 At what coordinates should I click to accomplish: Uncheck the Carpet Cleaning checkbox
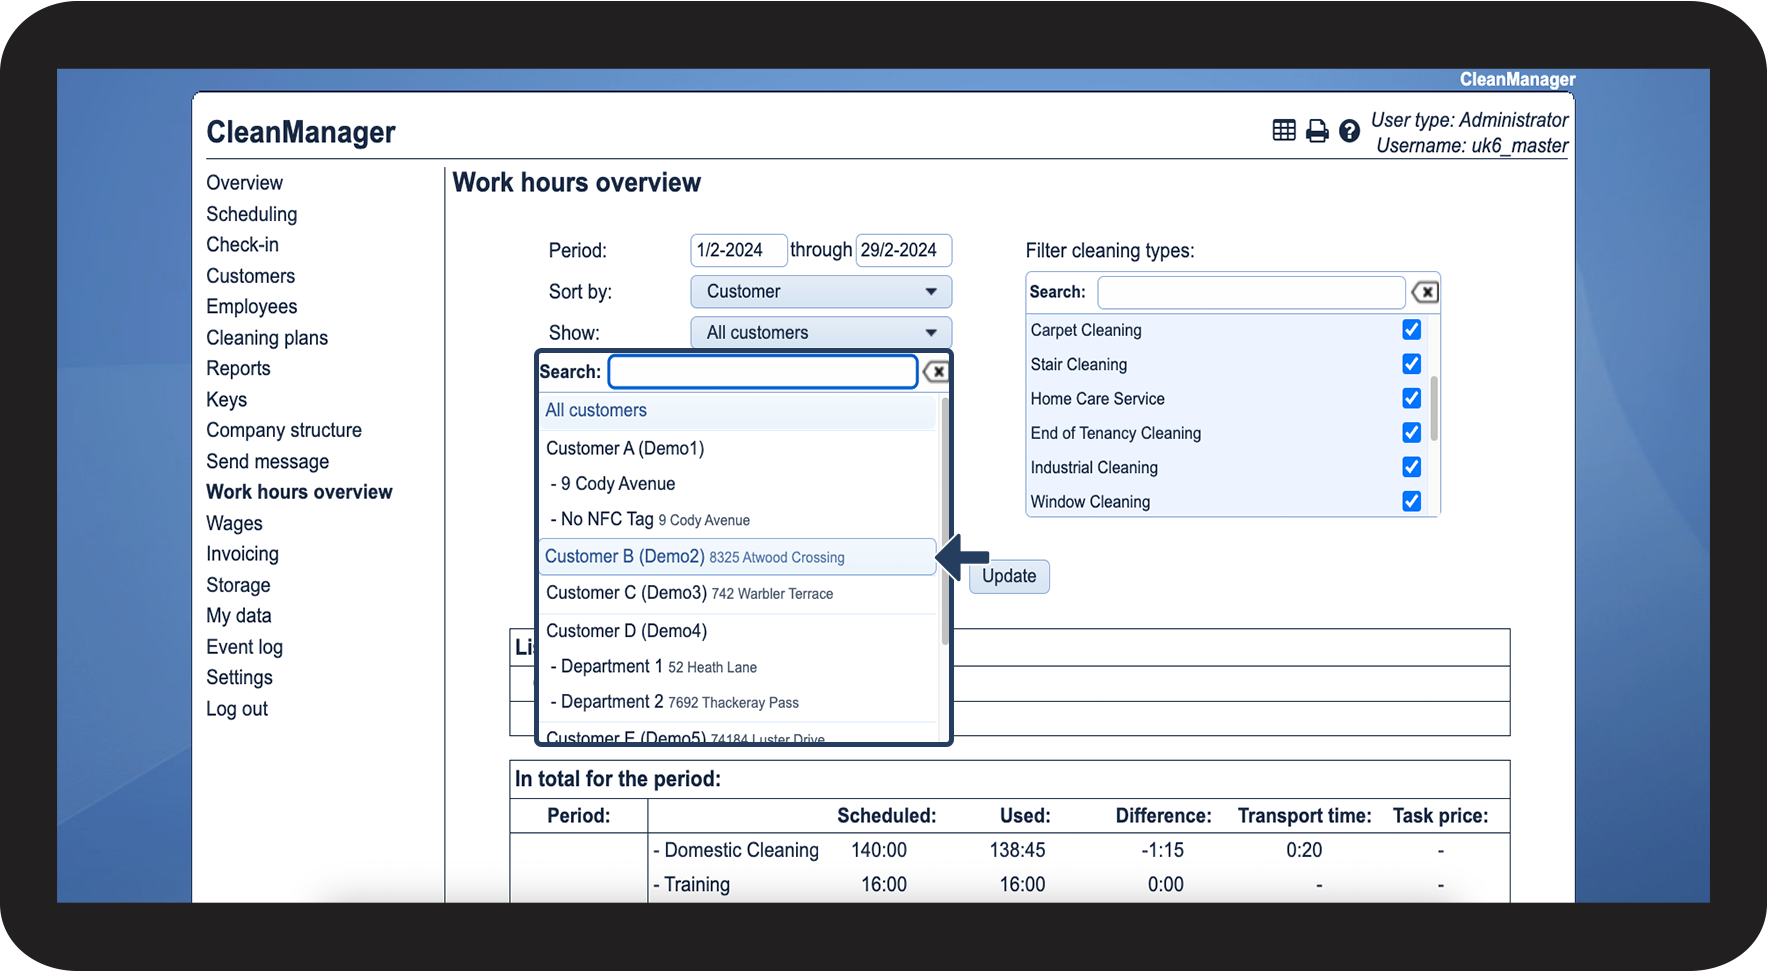coord(1411,330)
